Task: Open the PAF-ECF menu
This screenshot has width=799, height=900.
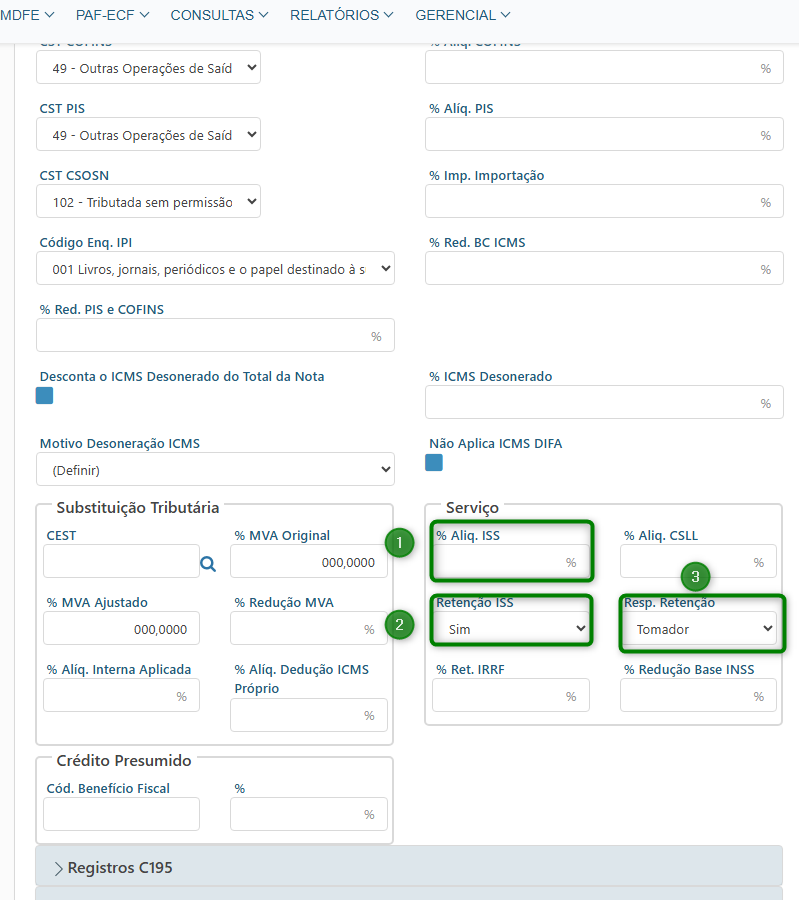Action: click(x=112, y=15)
